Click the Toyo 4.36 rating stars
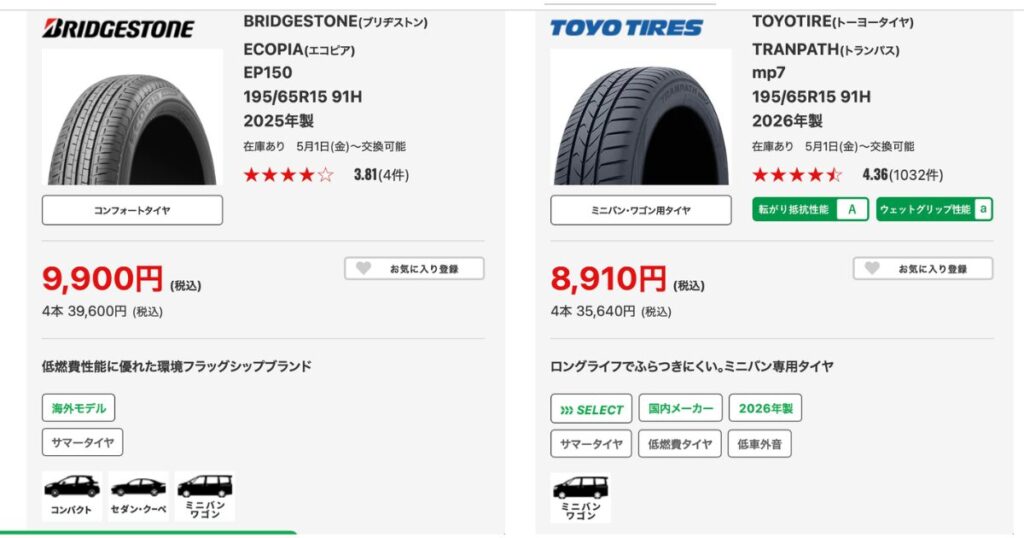Image resolution: width=1024 pixels, height=538 pixels. click(797, 175)
